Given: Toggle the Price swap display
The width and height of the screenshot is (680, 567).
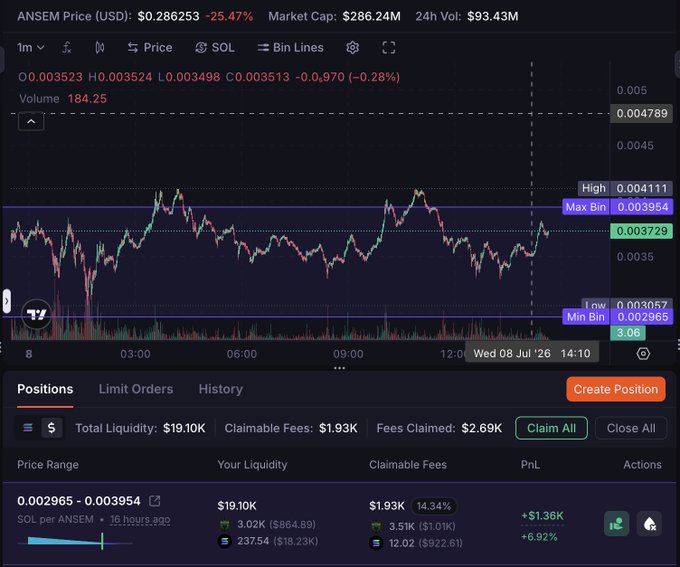Looking at the screenshot, I should 150,47.
